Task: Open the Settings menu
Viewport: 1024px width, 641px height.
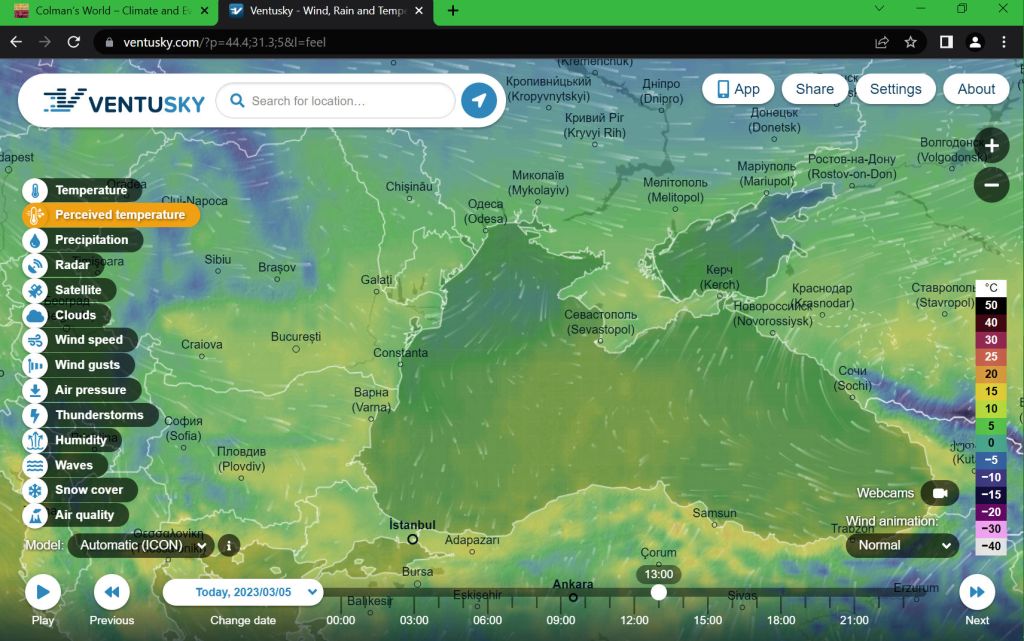Action: pyautogui.click(x=895, y=89)
